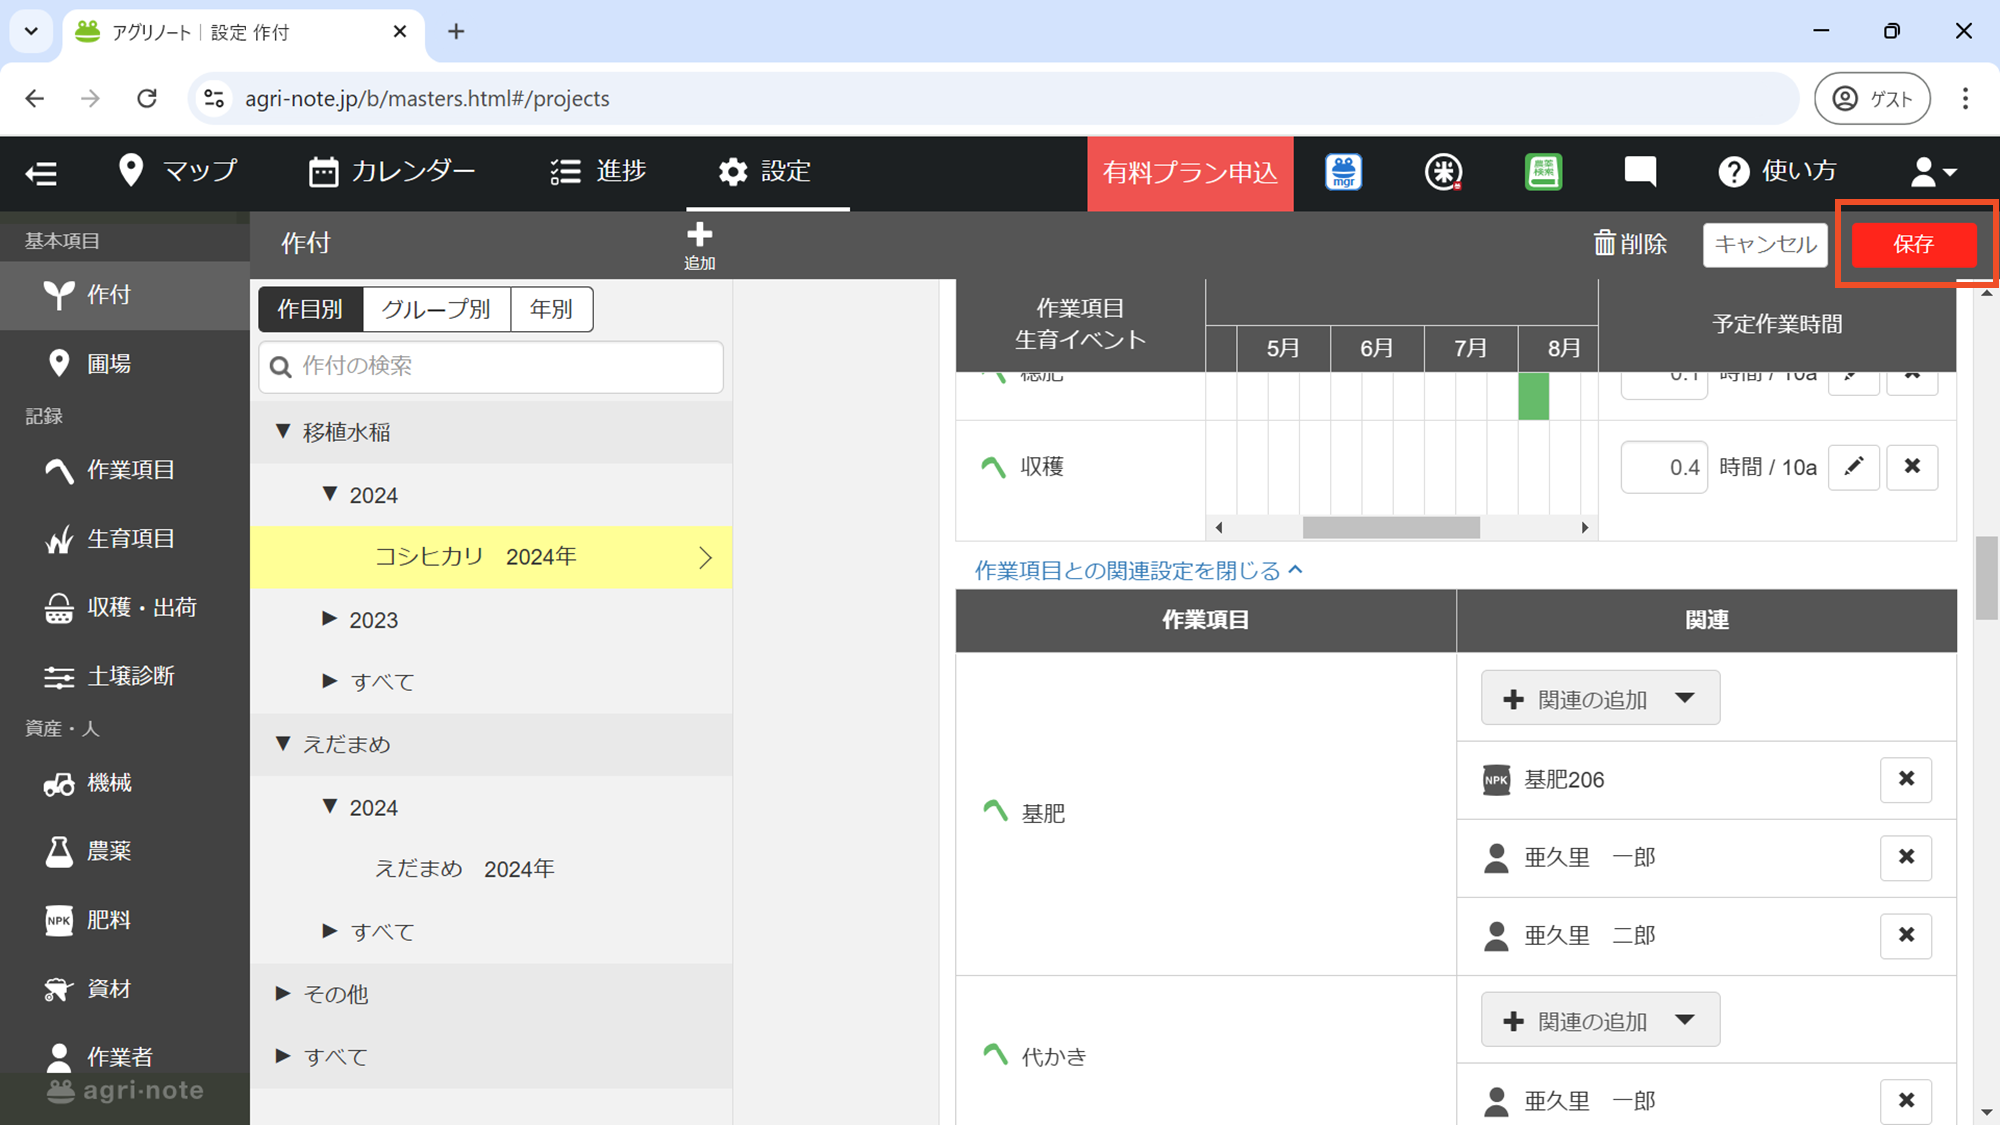
Task: Open the chat message bubble icon
Action: (1640, 172)
